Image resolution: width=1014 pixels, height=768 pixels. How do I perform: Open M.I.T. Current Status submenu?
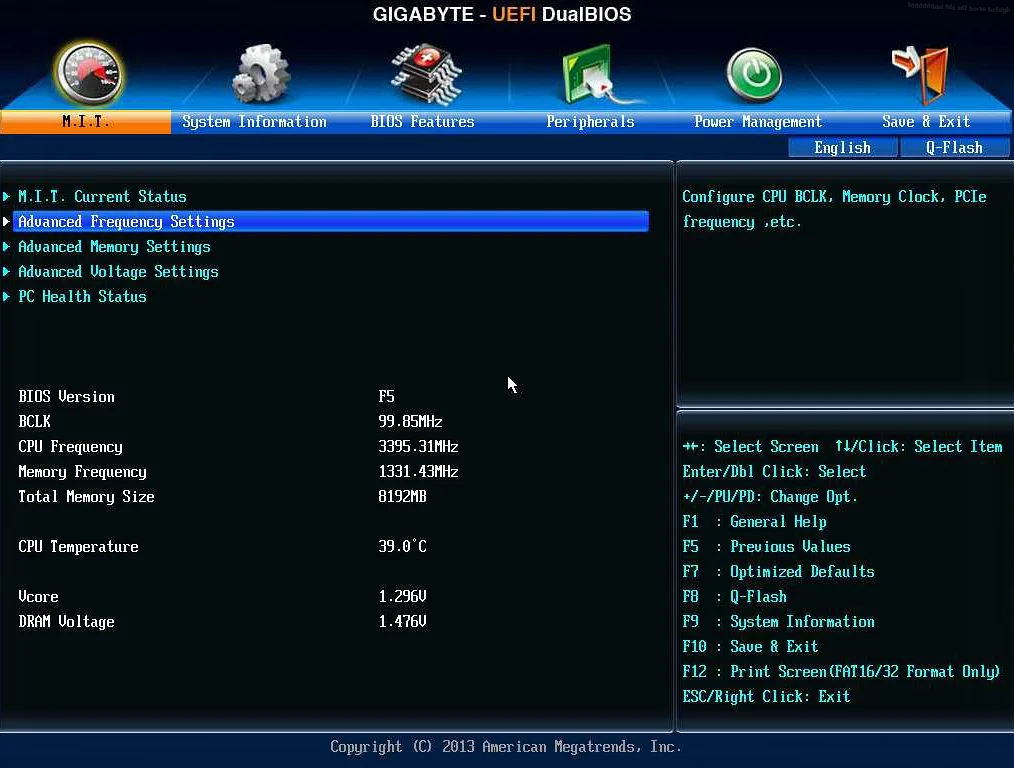point(102,197)
